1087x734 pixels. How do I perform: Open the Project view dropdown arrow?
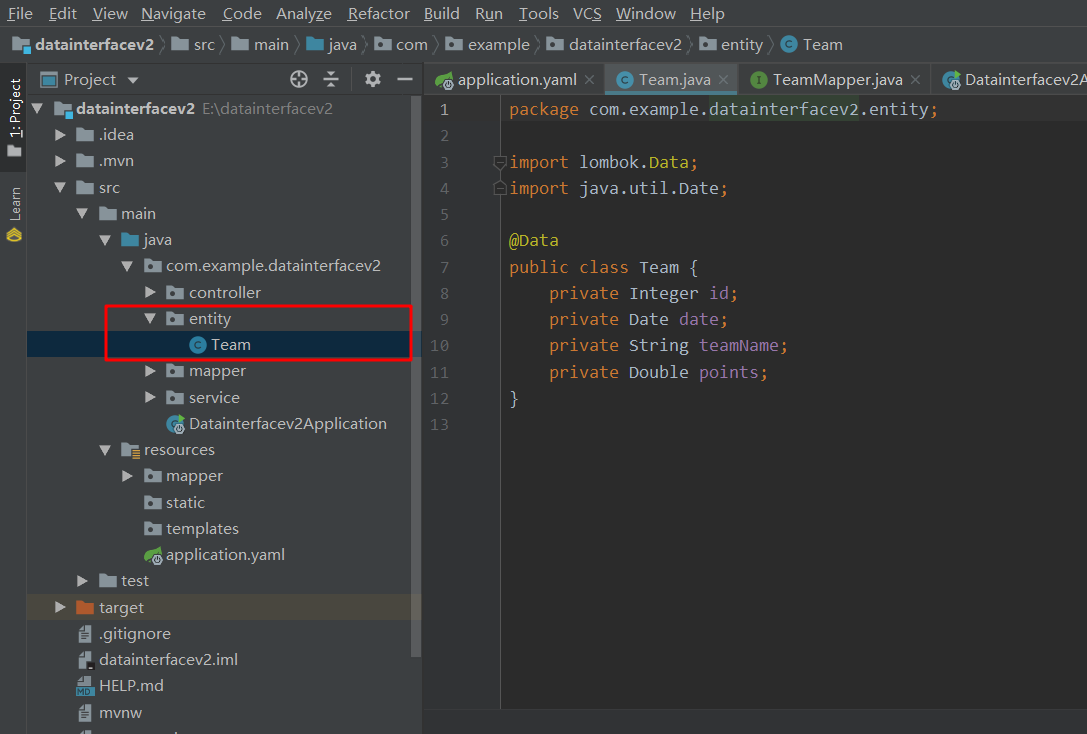pyautogui.click(x=133, y=80)
